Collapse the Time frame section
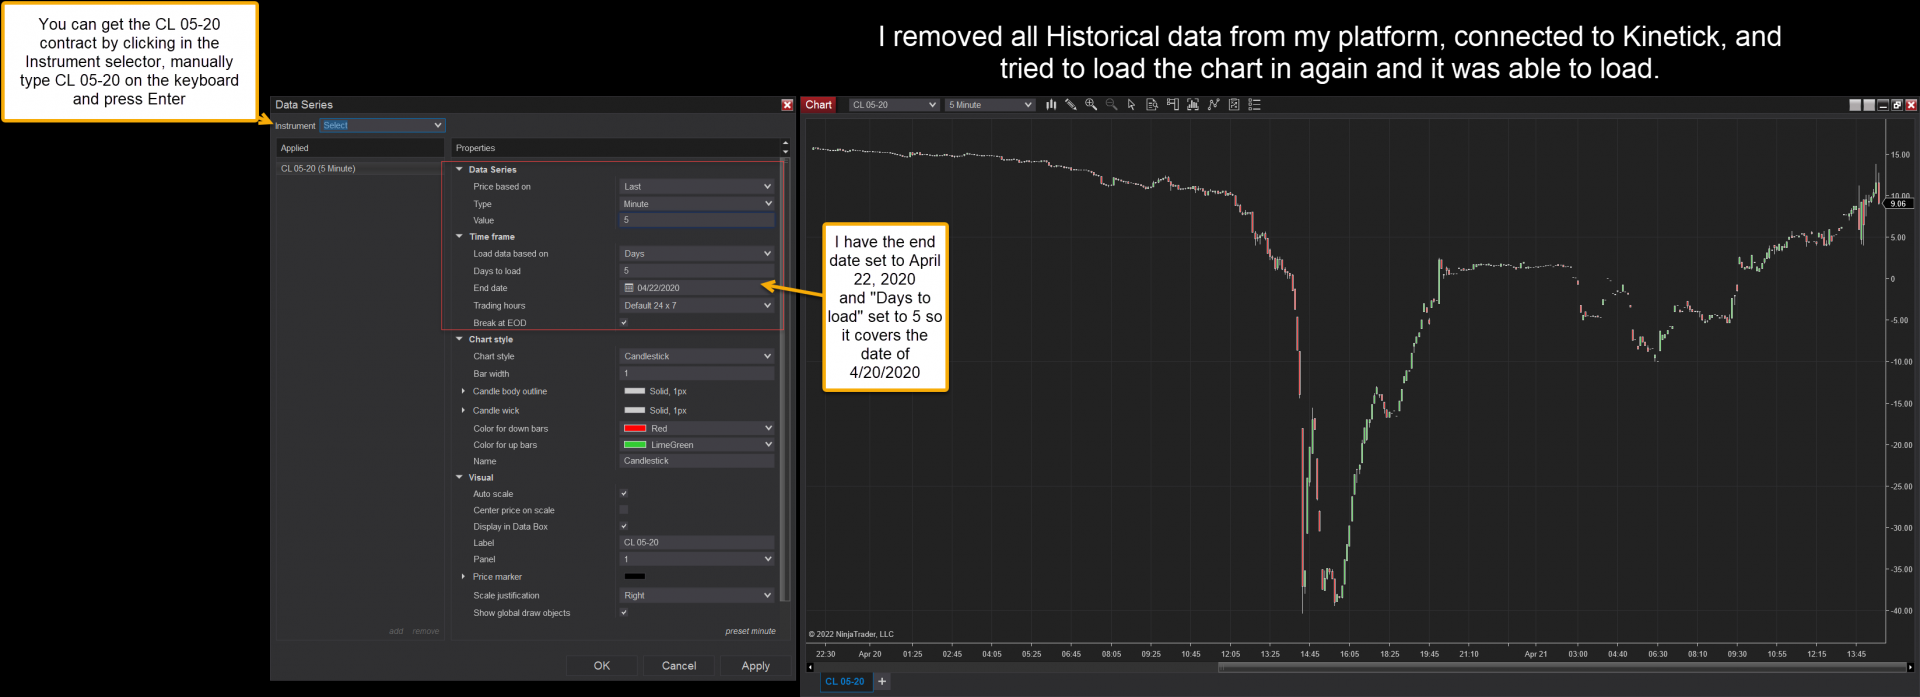This screenshot has height=697, width=1920. pyautogui.click(x=459, y=236)
